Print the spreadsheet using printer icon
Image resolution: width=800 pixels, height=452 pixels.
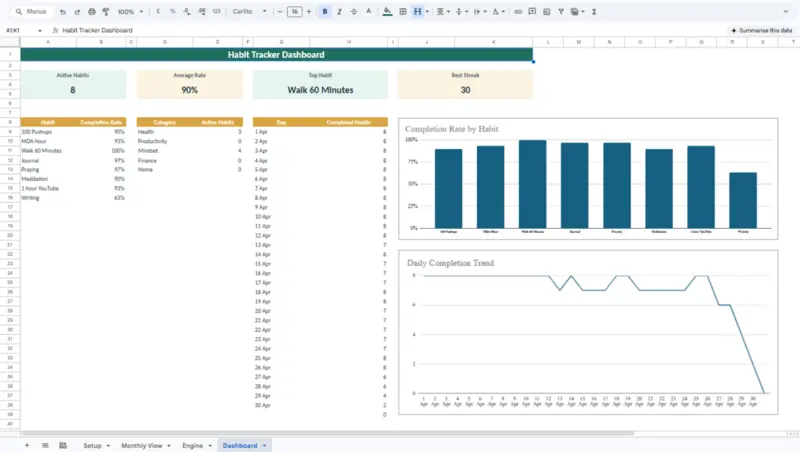(91, 12)
